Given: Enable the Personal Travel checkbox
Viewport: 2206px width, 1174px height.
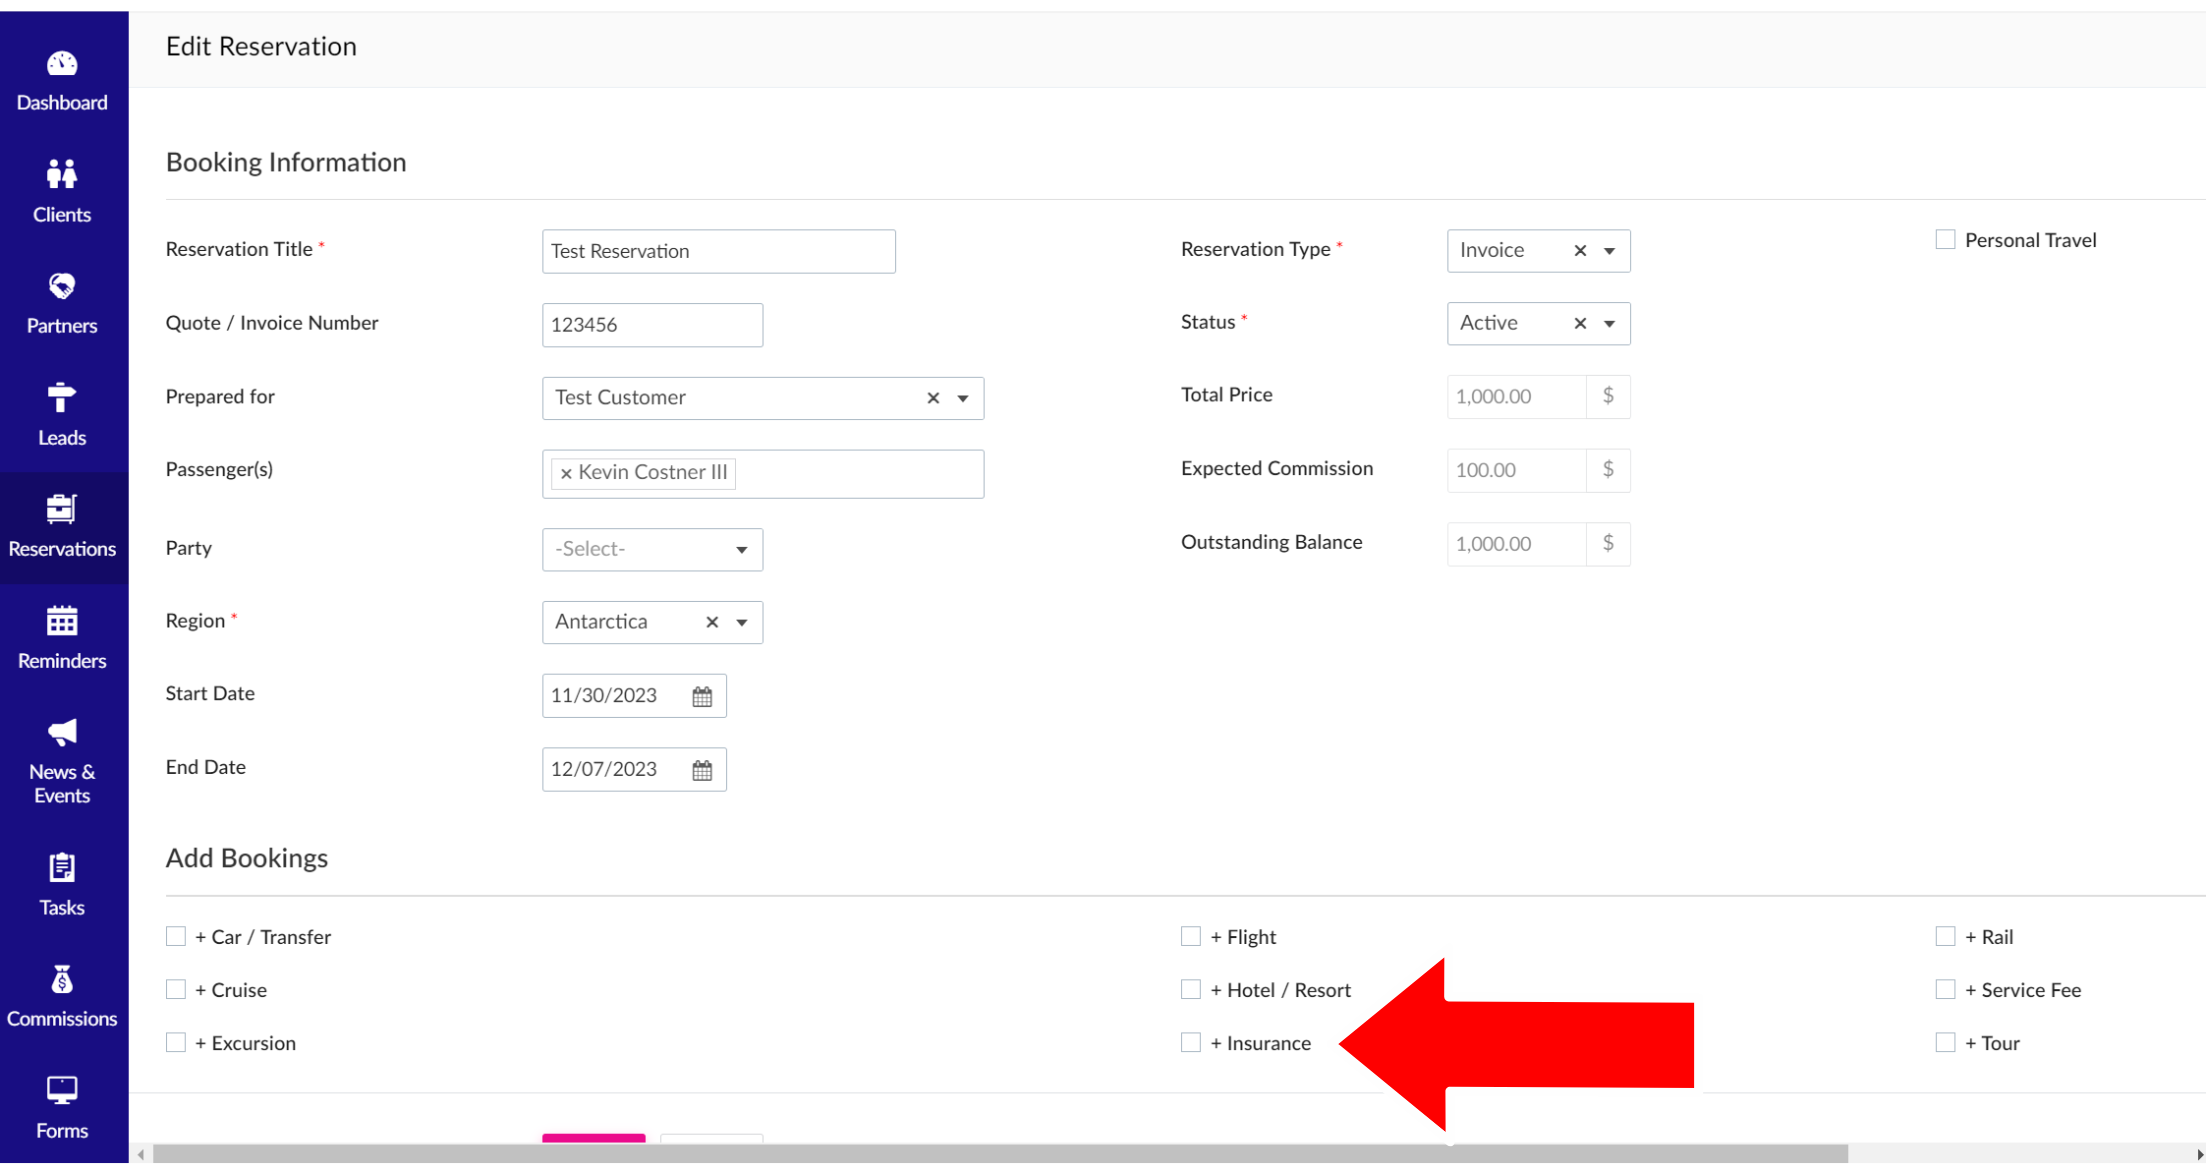Looking at the screenshot, I should tap(1945, 240).
